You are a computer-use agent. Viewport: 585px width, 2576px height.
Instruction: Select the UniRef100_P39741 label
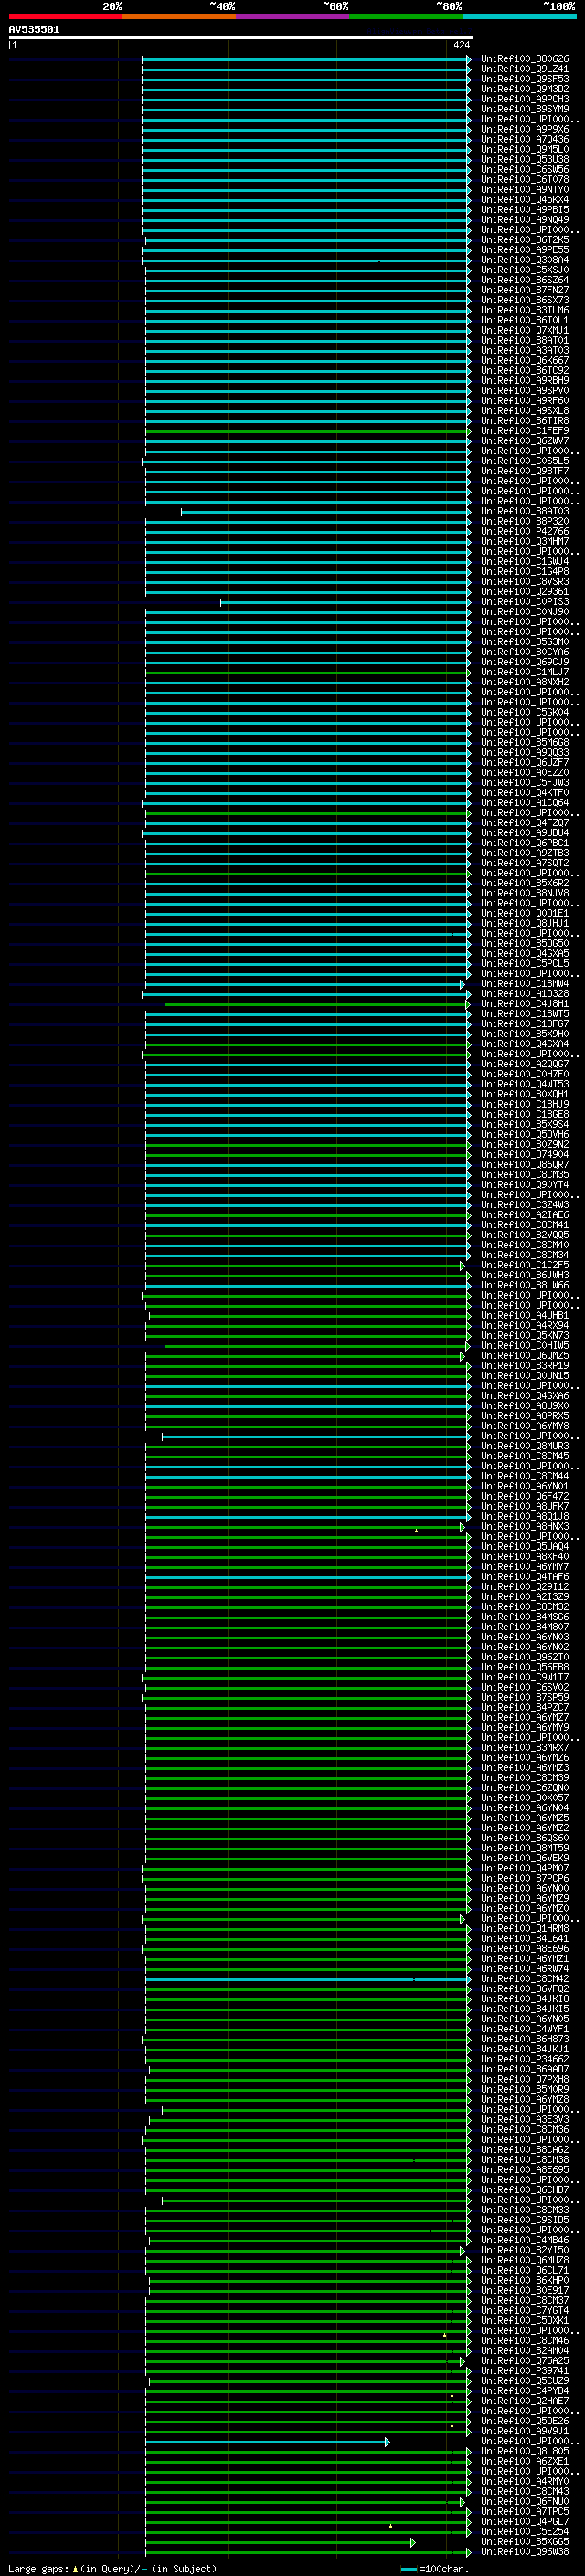(x=525, y=2371)
